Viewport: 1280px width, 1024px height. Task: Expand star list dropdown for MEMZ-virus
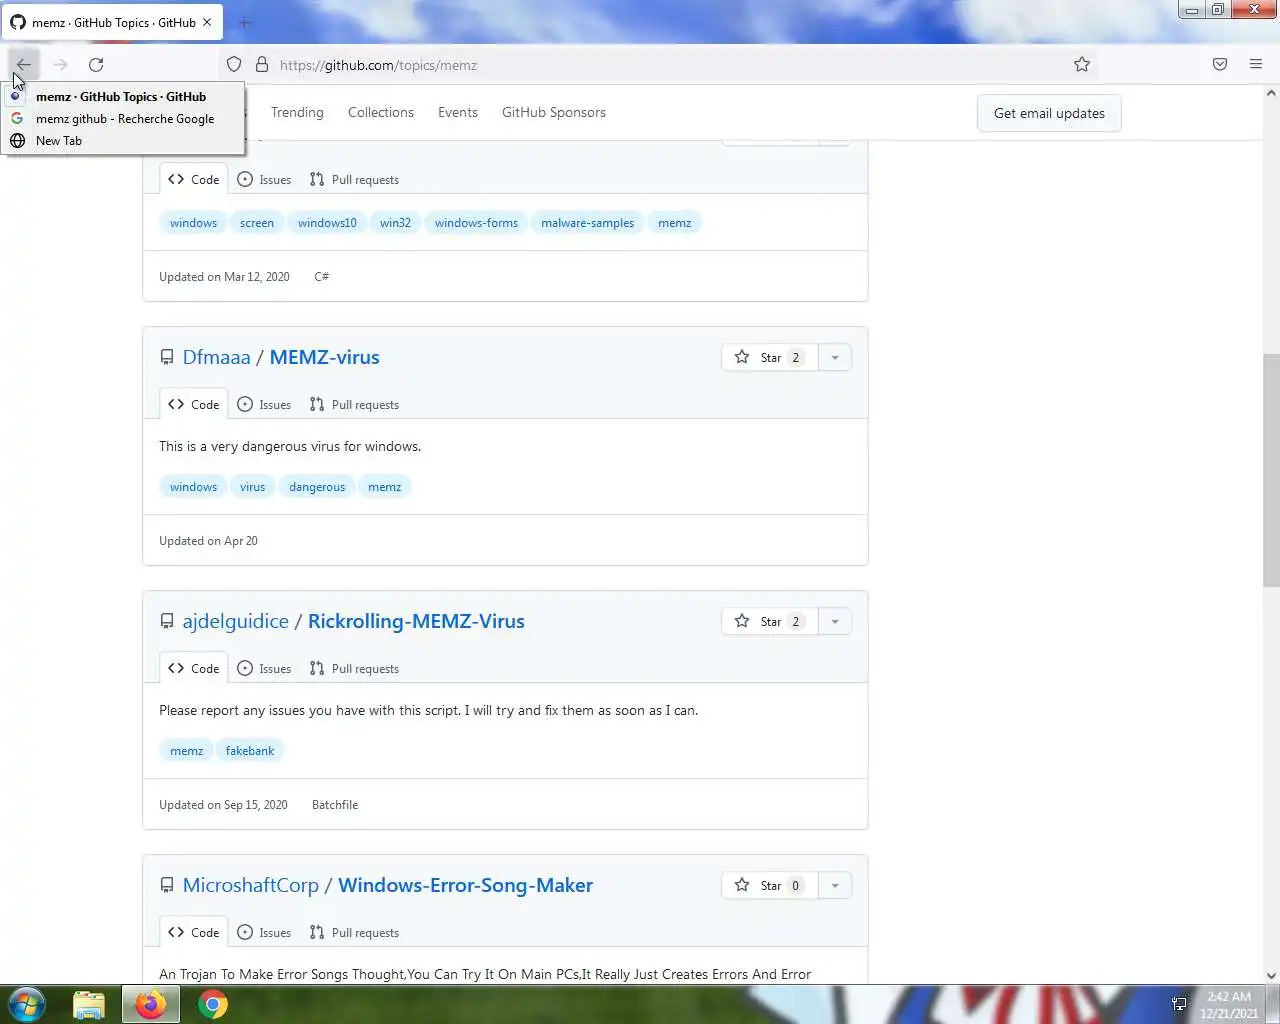point(835,358)
